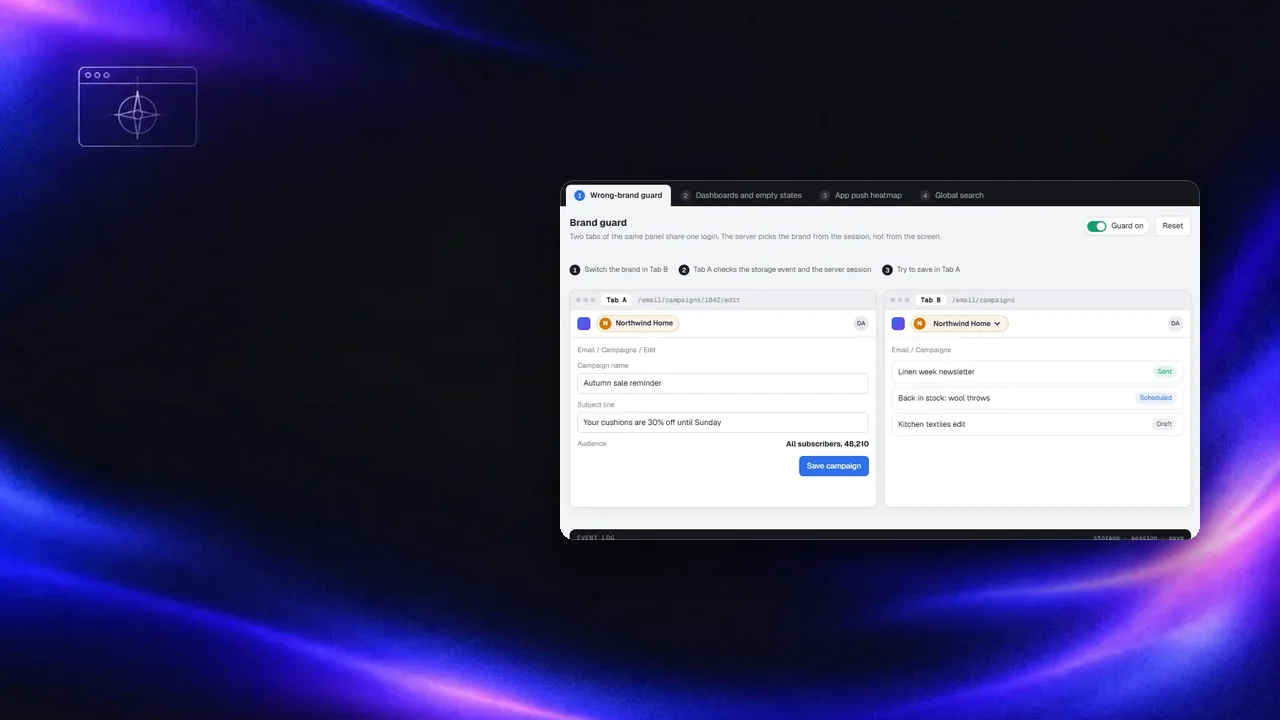Click the Sent status badge
Viewport: 1280px width, 720px height.
coord(1164,371)
